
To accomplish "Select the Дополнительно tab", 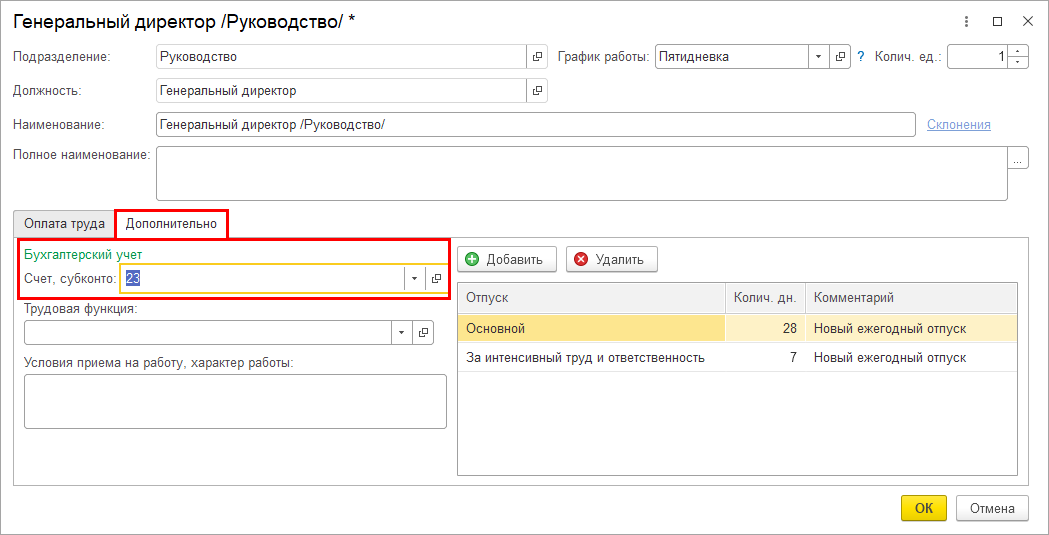I will [171, 224].
